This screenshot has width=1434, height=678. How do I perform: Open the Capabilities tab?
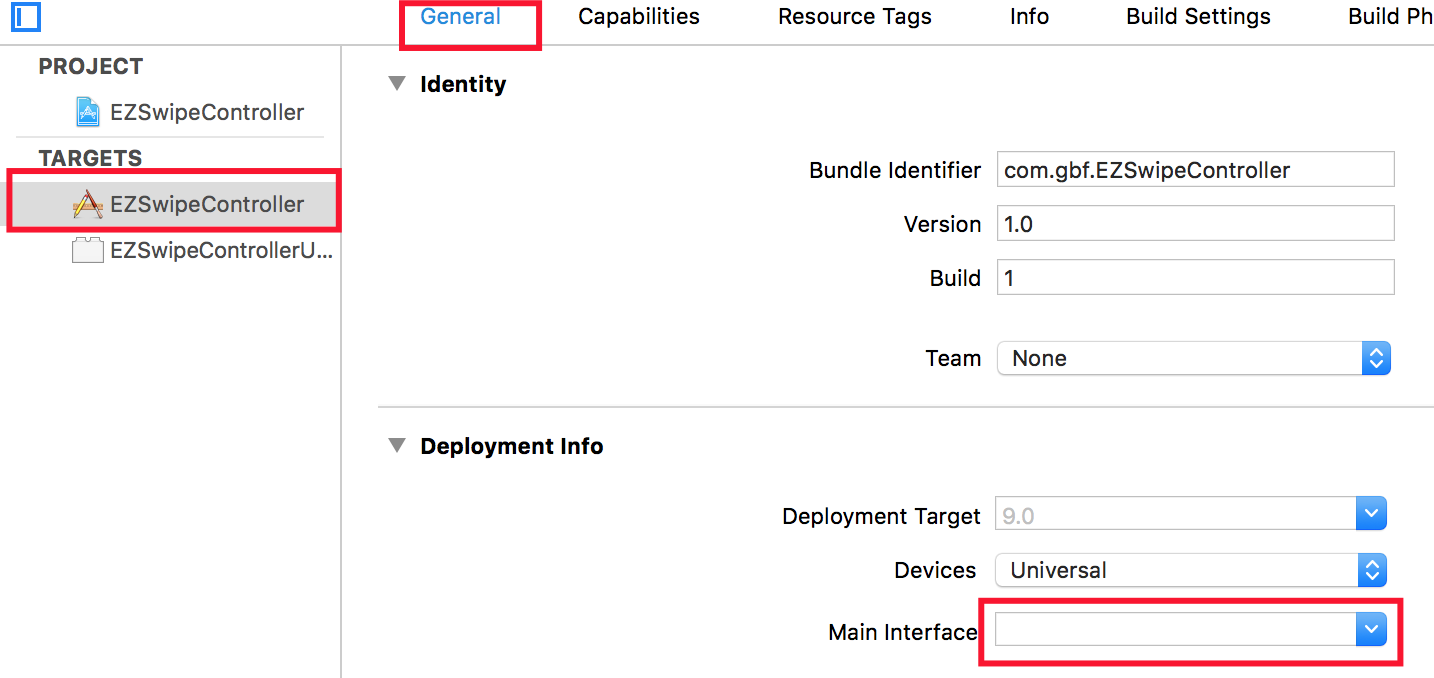(x=639, y=17)
